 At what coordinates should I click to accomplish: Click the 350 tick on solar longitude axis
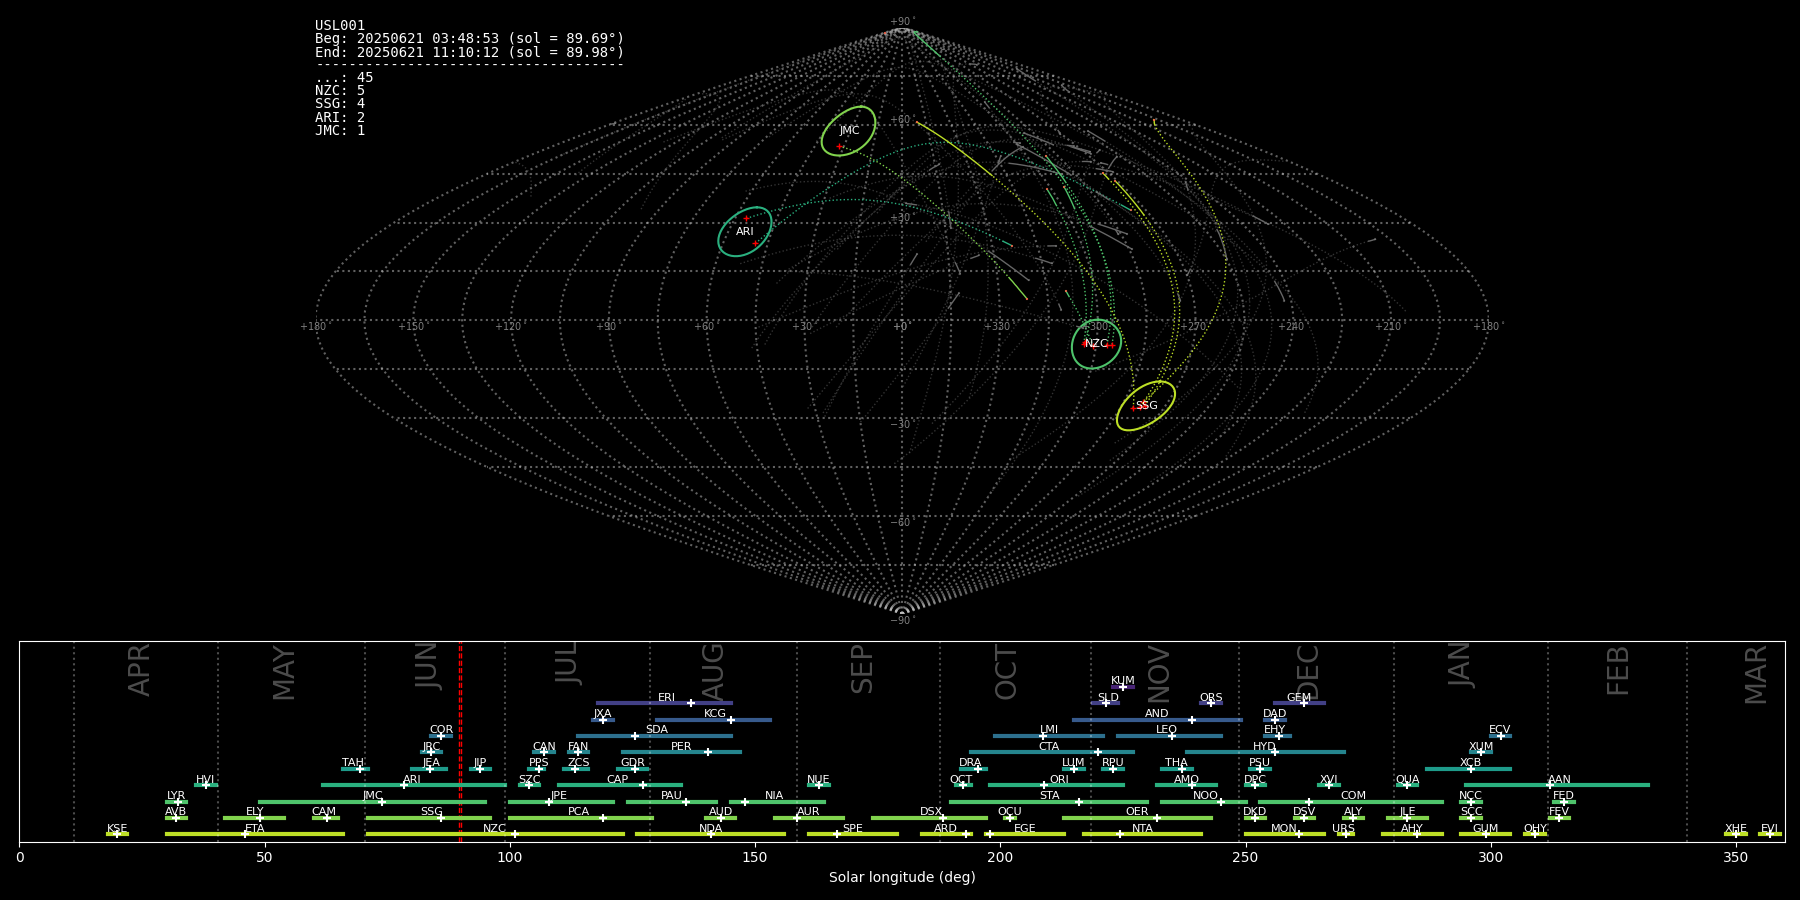pos(1736,857)
